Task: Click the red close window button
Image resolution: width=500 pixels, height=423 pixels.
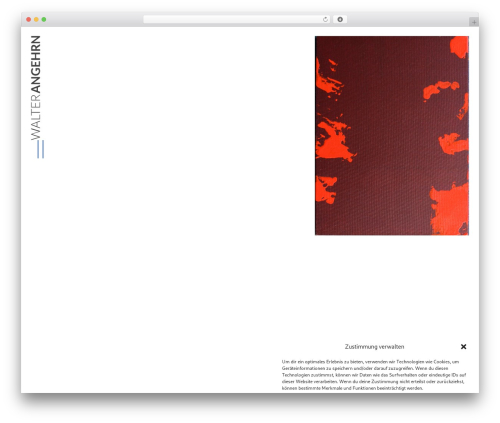Action: click(29, 19)
